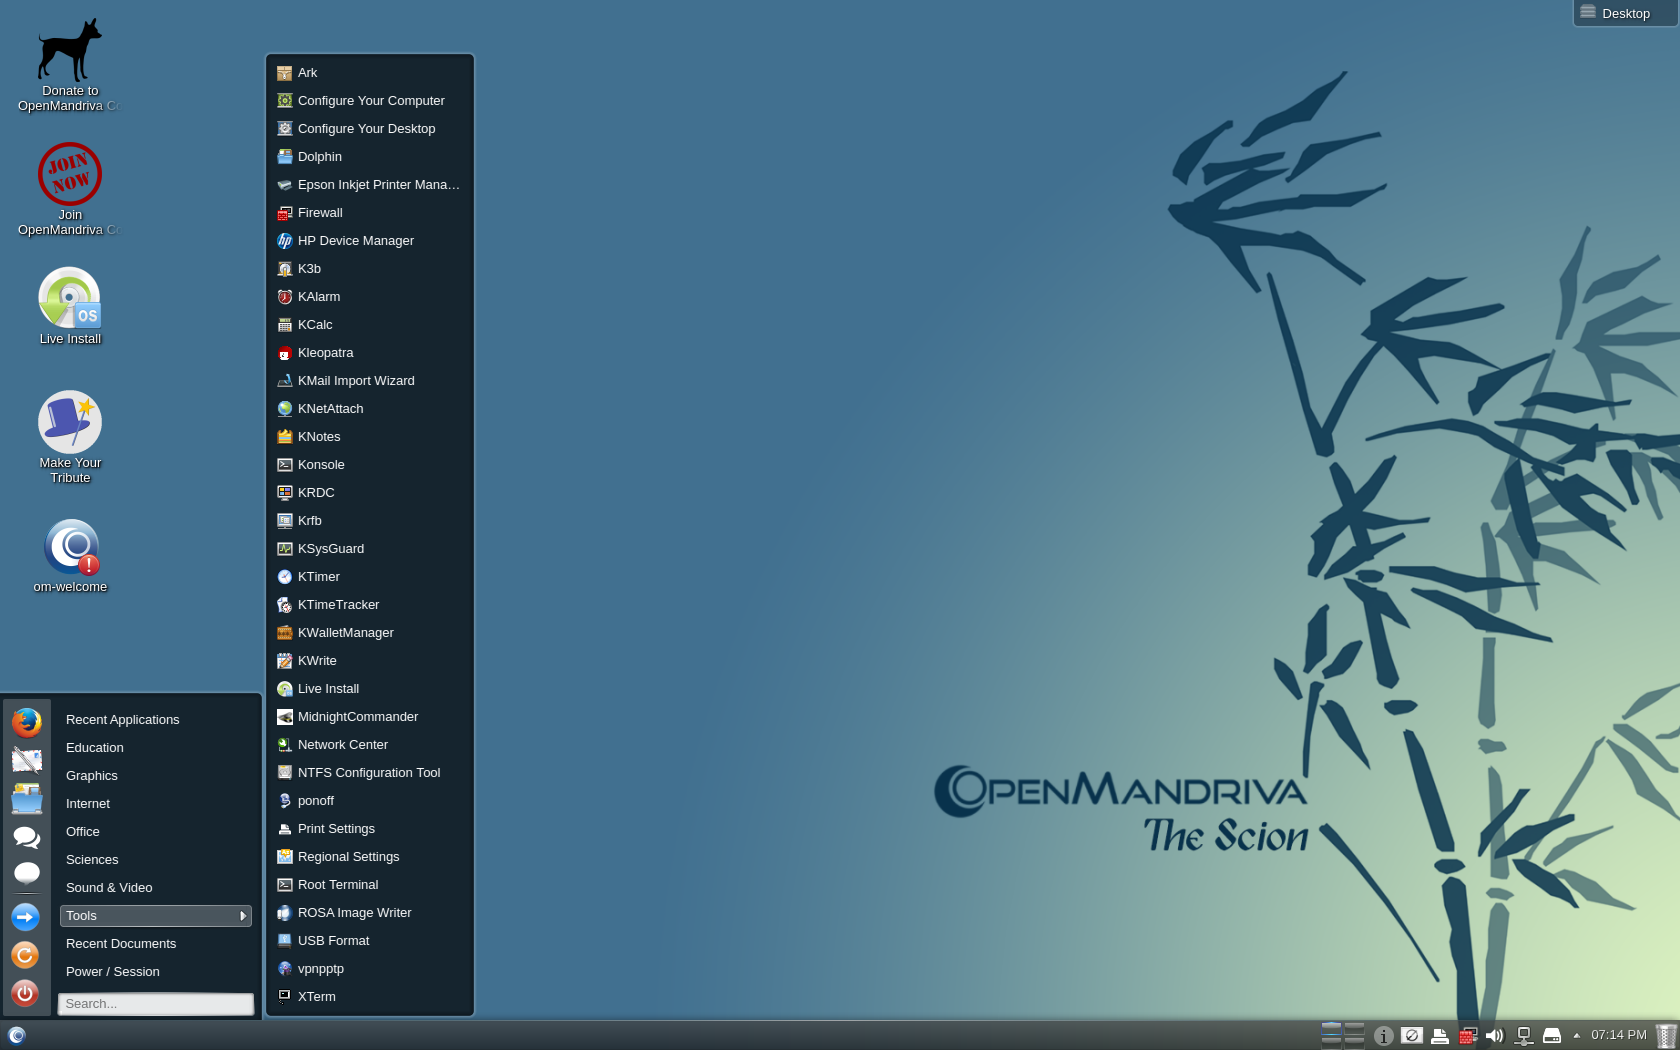Click the orange restart icon
Image resolution: width=1680 pixels, height=1050 pixels.
pos(26,955)
